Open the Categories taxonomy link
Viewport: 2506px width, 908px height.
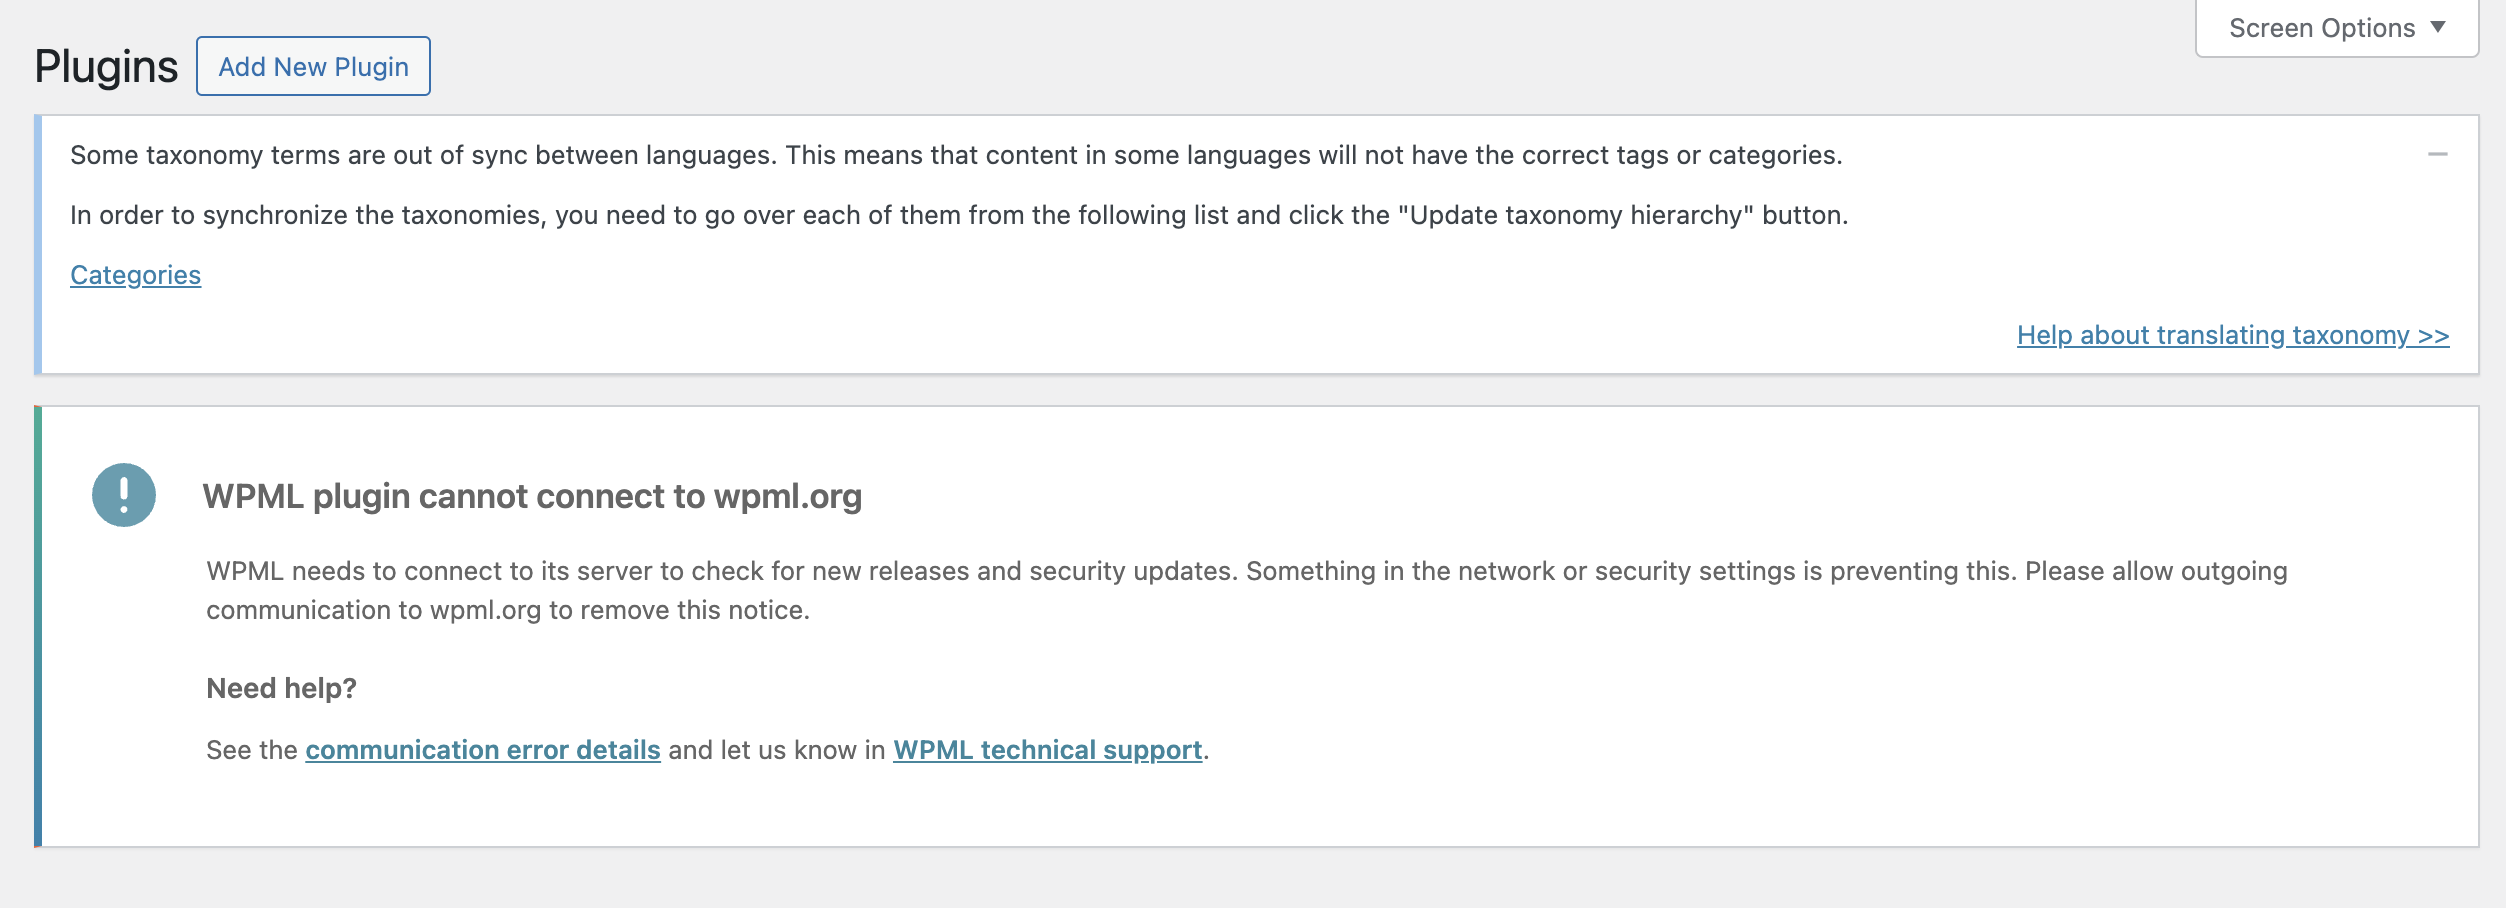[x=135, y=275]
